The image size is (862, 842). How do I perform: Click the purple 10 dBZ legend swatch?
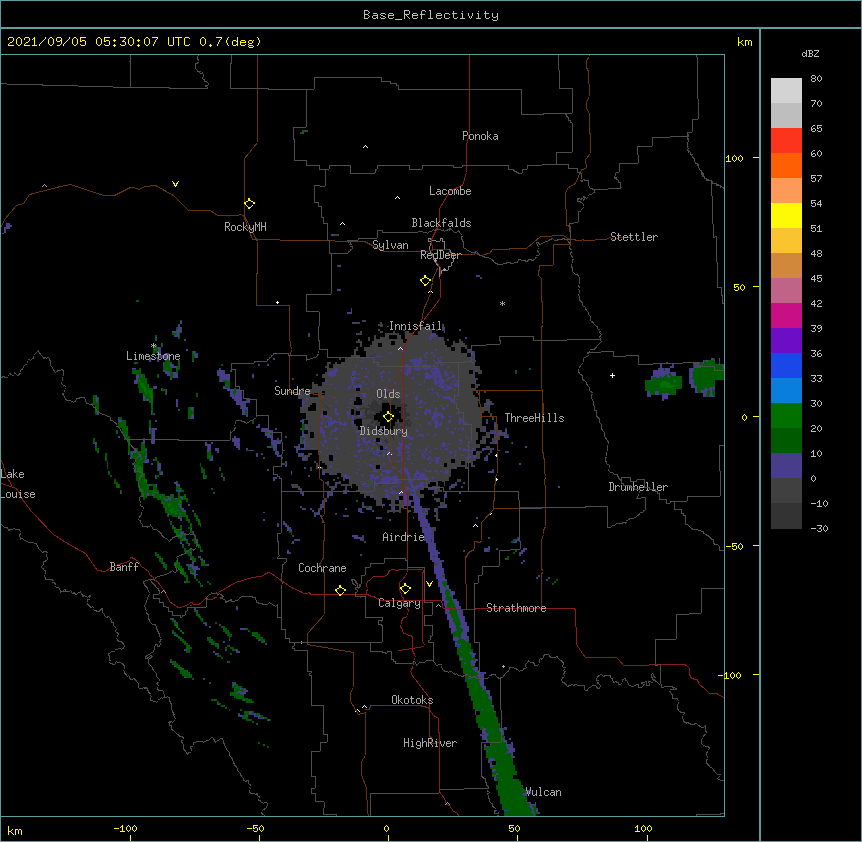tap(786, 466)
